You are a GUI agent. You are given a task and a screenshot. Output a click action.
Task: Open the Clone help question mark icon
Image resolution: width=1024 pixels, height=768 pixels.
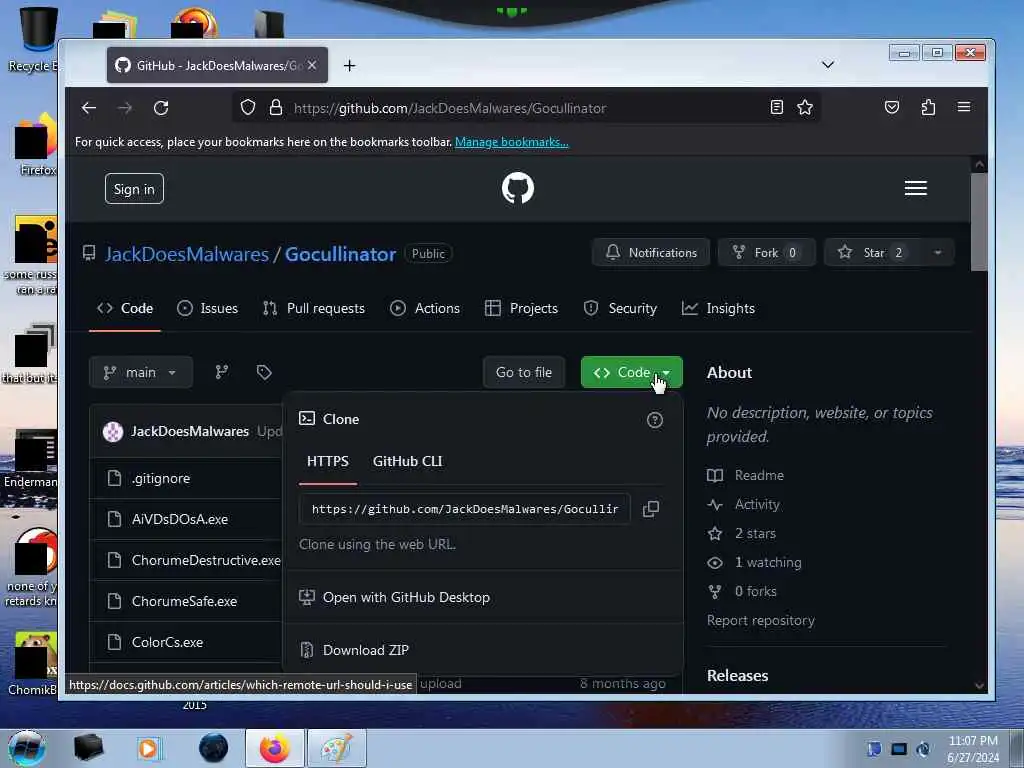[654, 420]
